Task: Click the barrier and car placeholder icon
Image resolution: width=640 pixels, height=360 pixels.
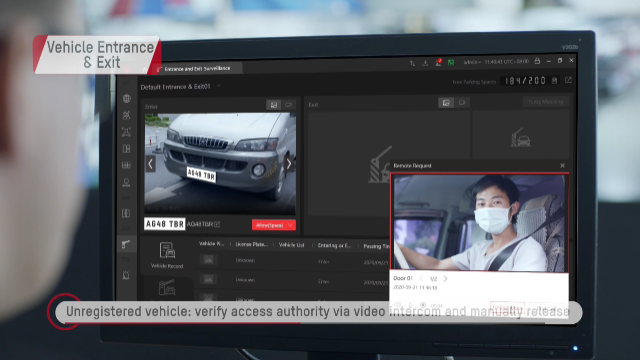Action: coord(520,137)
